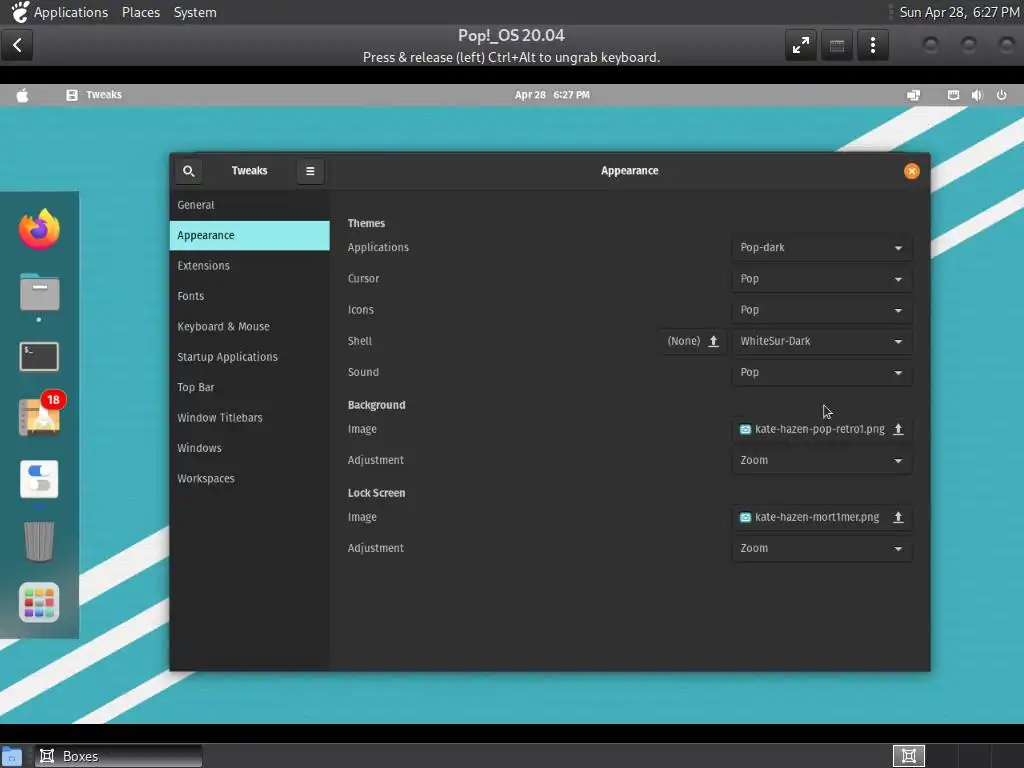Image resolution: width=1024 pixels, height=768 pixels.
Task: Toggle Boxes fullscreen mode
Action: tap(801, 46)
